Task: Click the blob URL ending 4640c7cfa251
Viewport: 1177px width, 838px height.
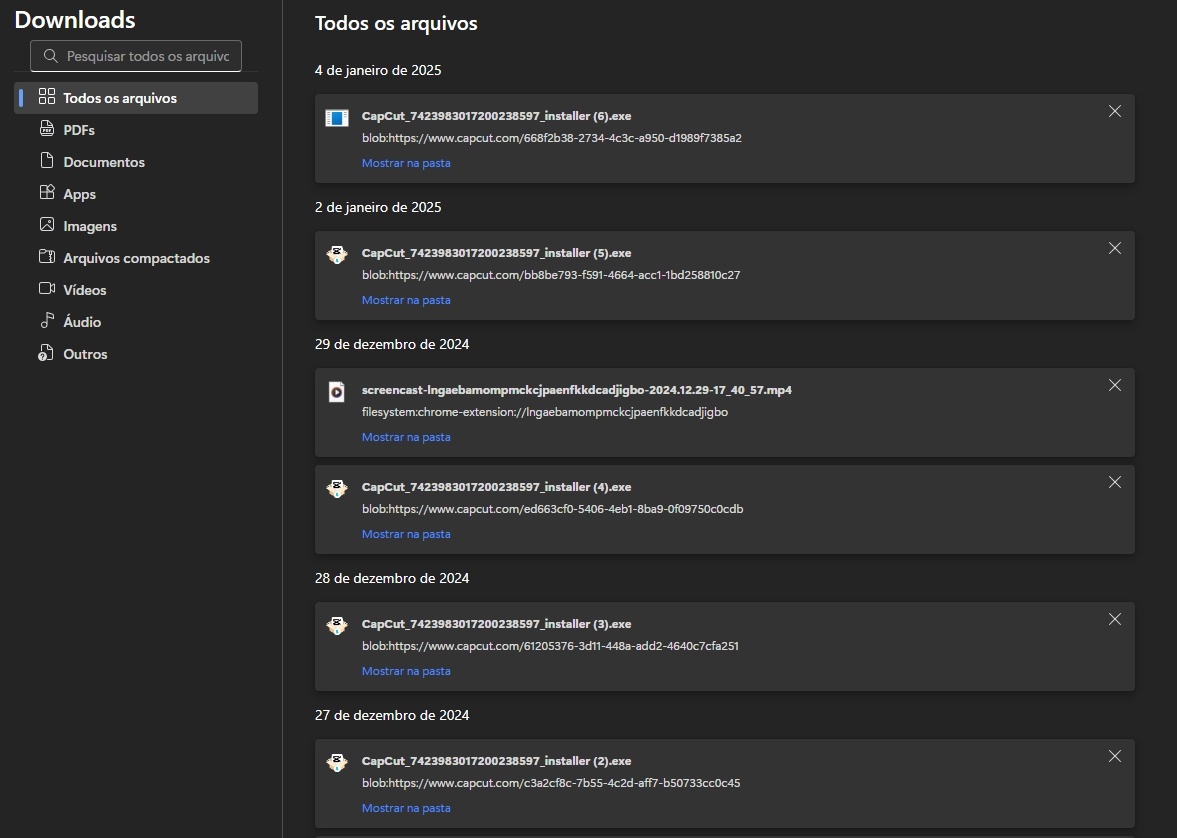Action: tap(550, 646)
